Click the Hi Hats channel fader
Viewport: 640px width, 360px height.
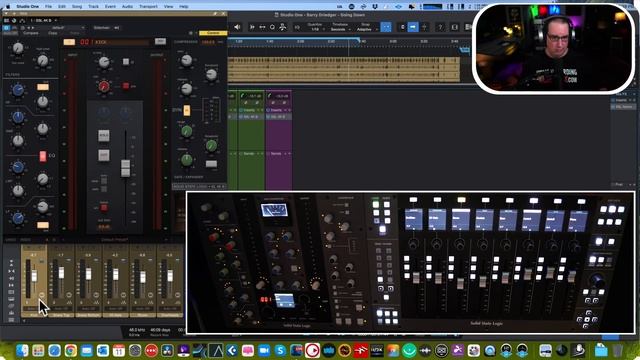pyautogui.click(x=116, y=274)
